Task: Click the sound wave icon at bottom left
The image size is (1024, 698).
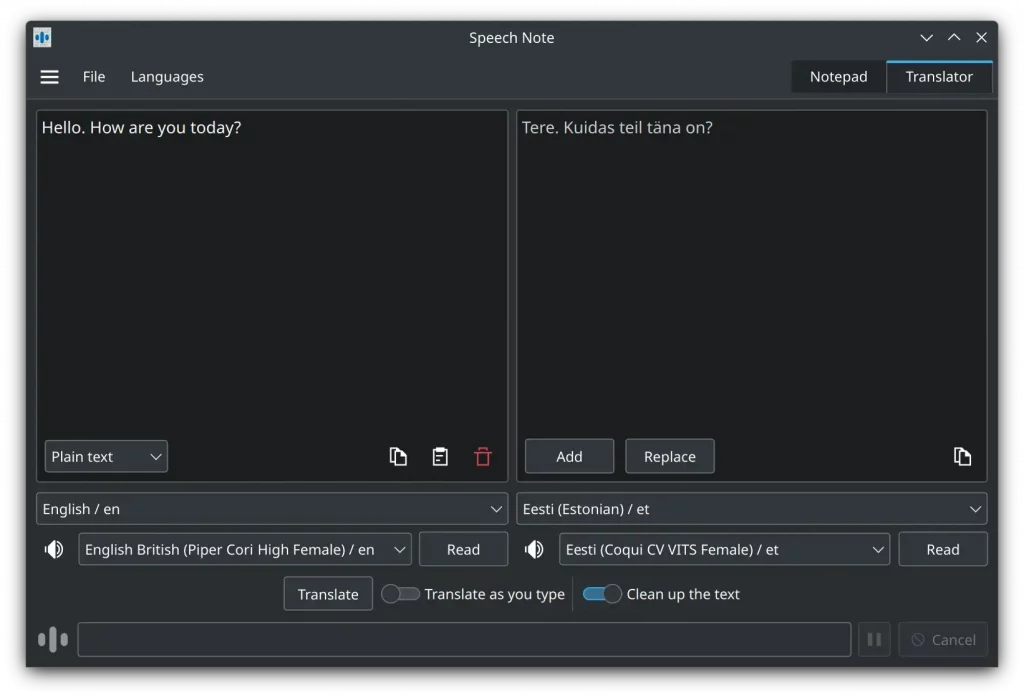Action: [52, 639]
